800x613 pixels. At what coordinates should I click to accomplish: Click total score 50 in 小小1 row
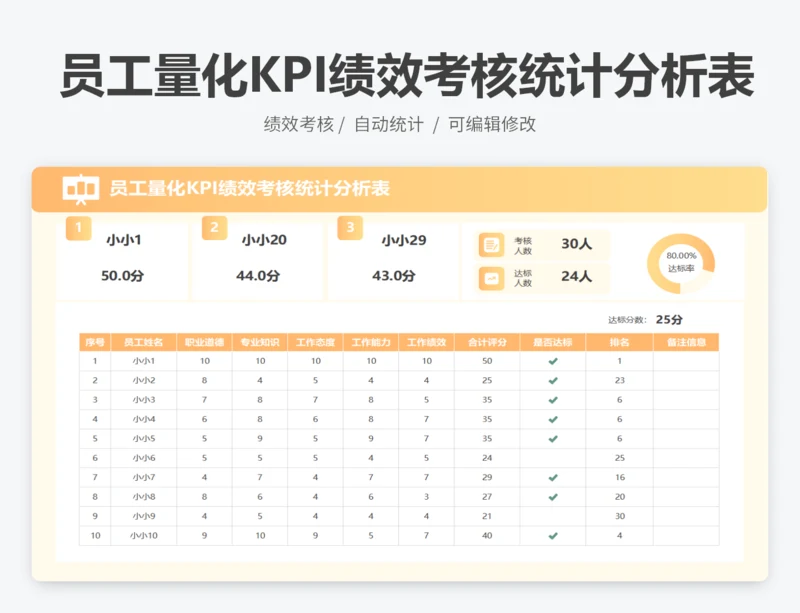(487, 361)
